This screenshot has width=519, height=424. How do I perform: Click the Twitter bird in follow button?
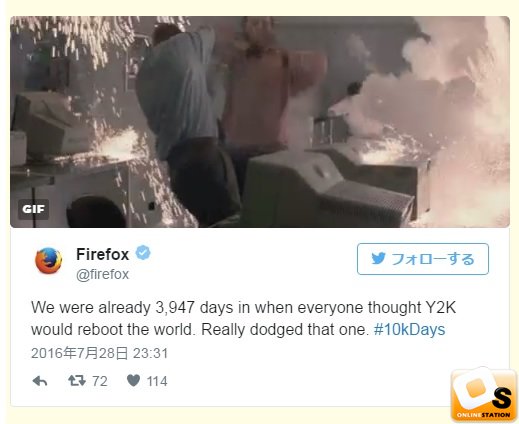[378, 259]
